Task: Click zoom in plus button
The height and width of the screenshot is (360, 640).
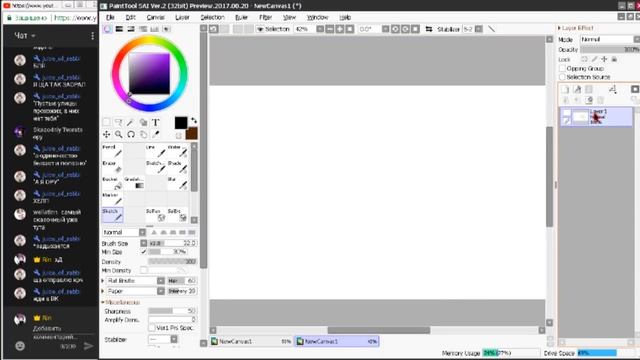Action: 340,29
